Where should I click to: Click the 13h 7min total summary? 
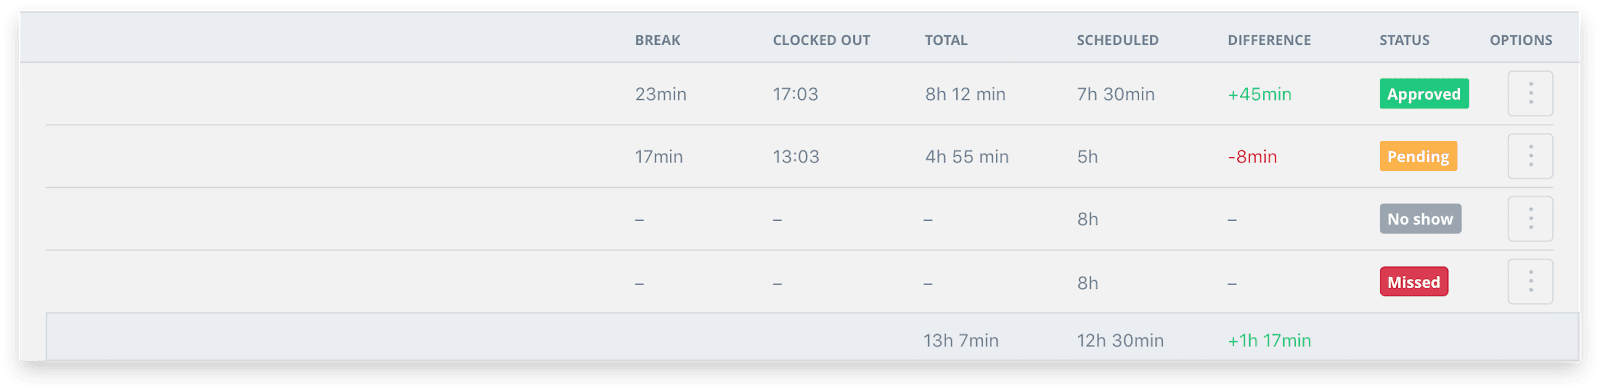(962, 340)
